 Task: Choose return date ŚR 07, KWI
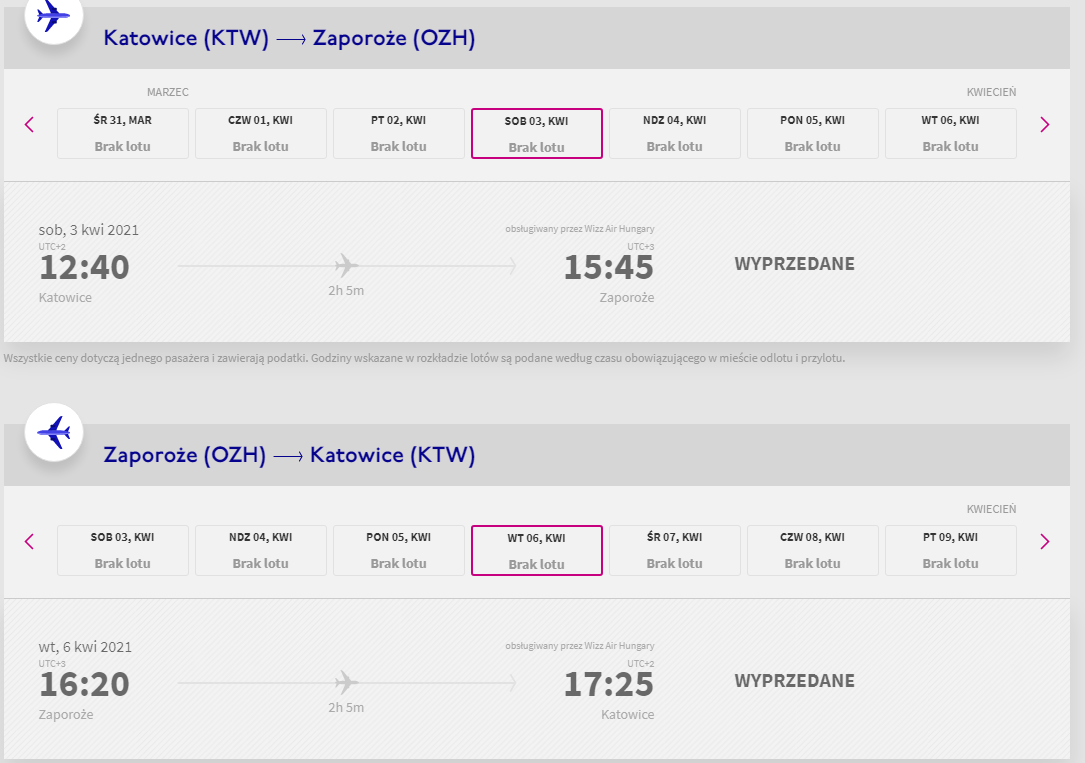point(675,551)
